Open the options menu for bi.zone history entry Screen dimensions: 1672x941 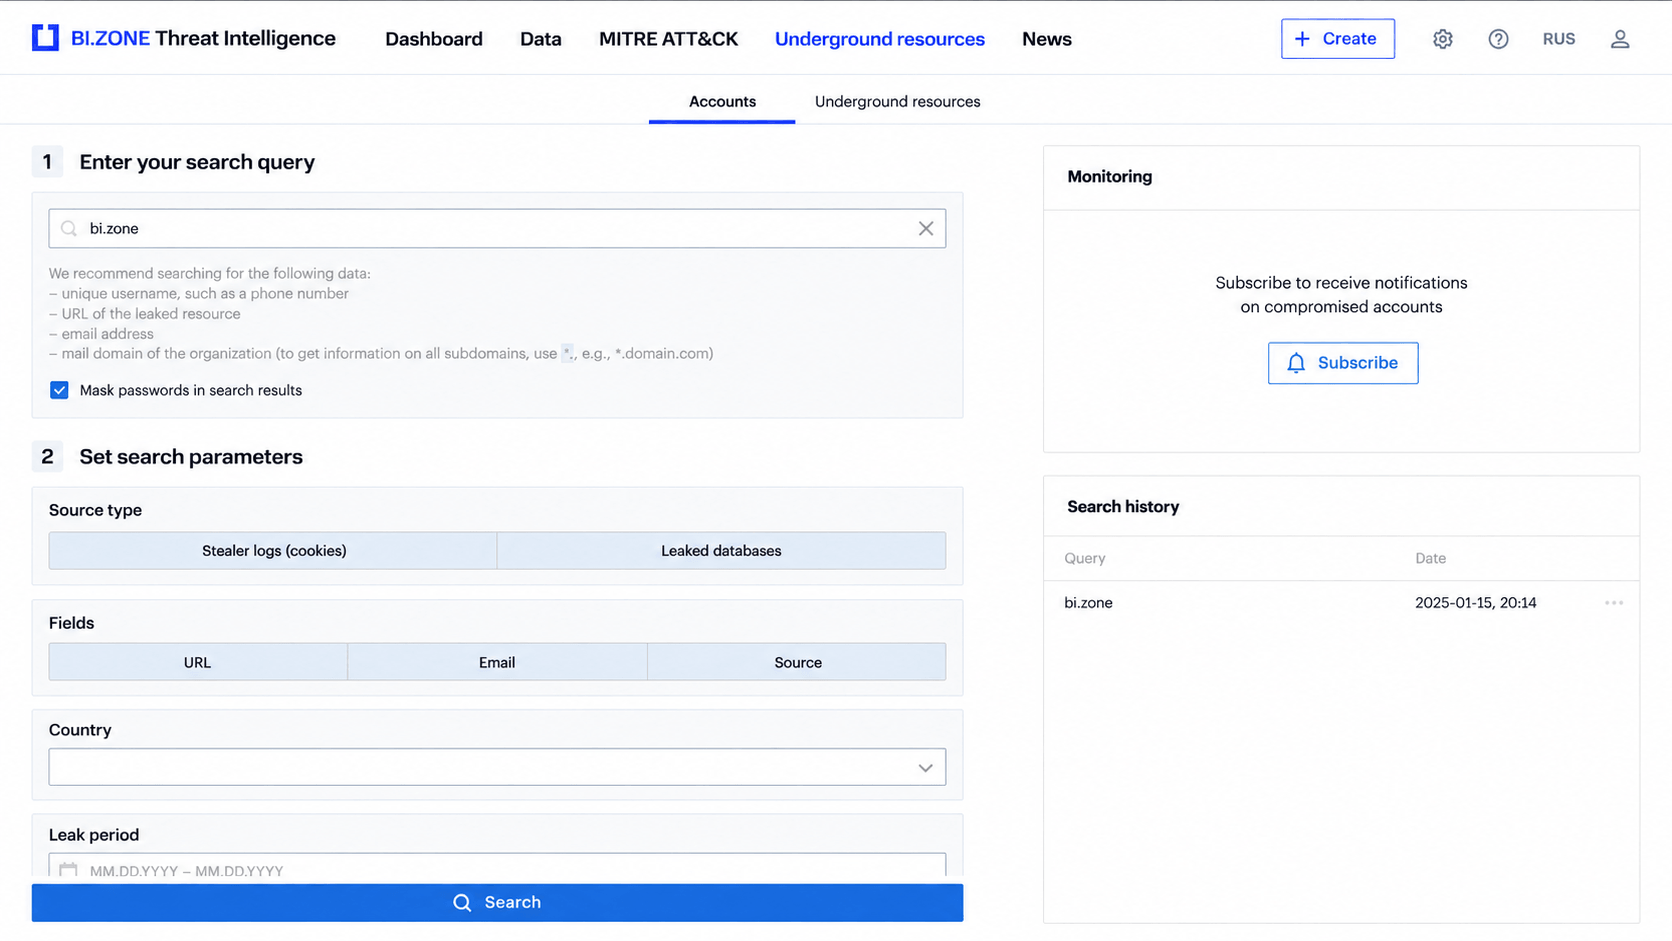click(1614, 603)
